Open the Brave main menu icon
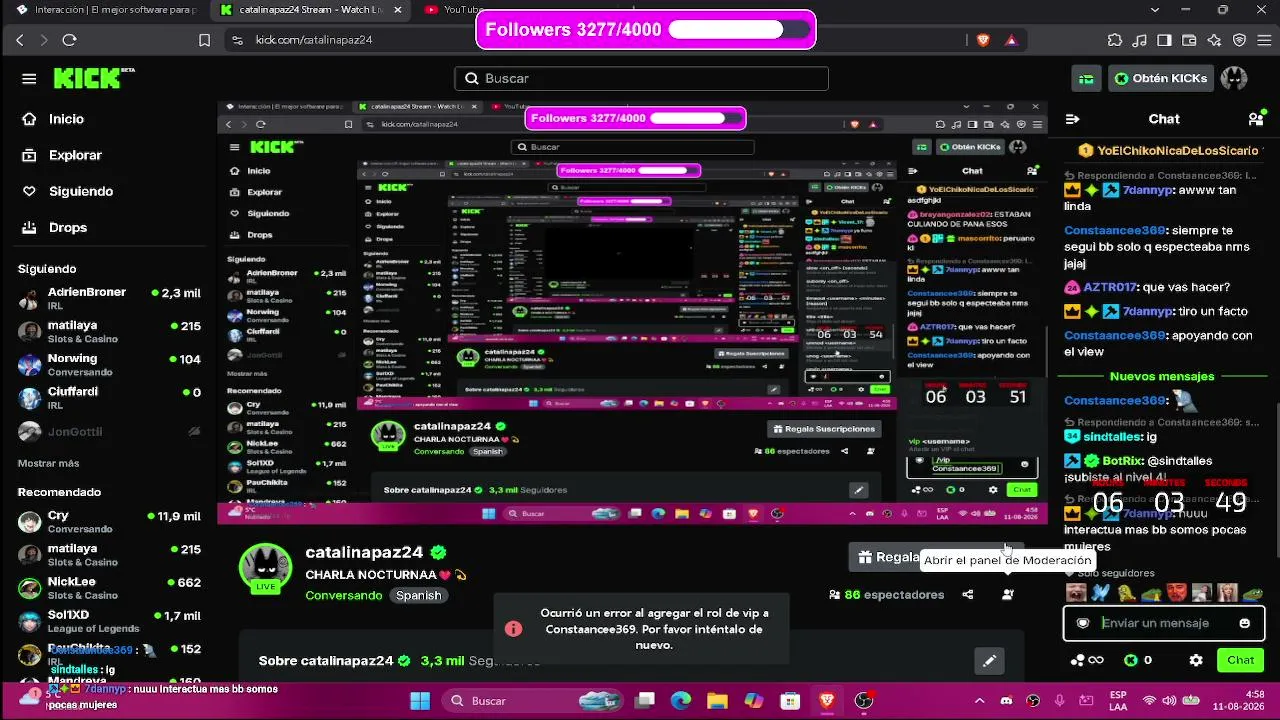 tap(1263, 40)
